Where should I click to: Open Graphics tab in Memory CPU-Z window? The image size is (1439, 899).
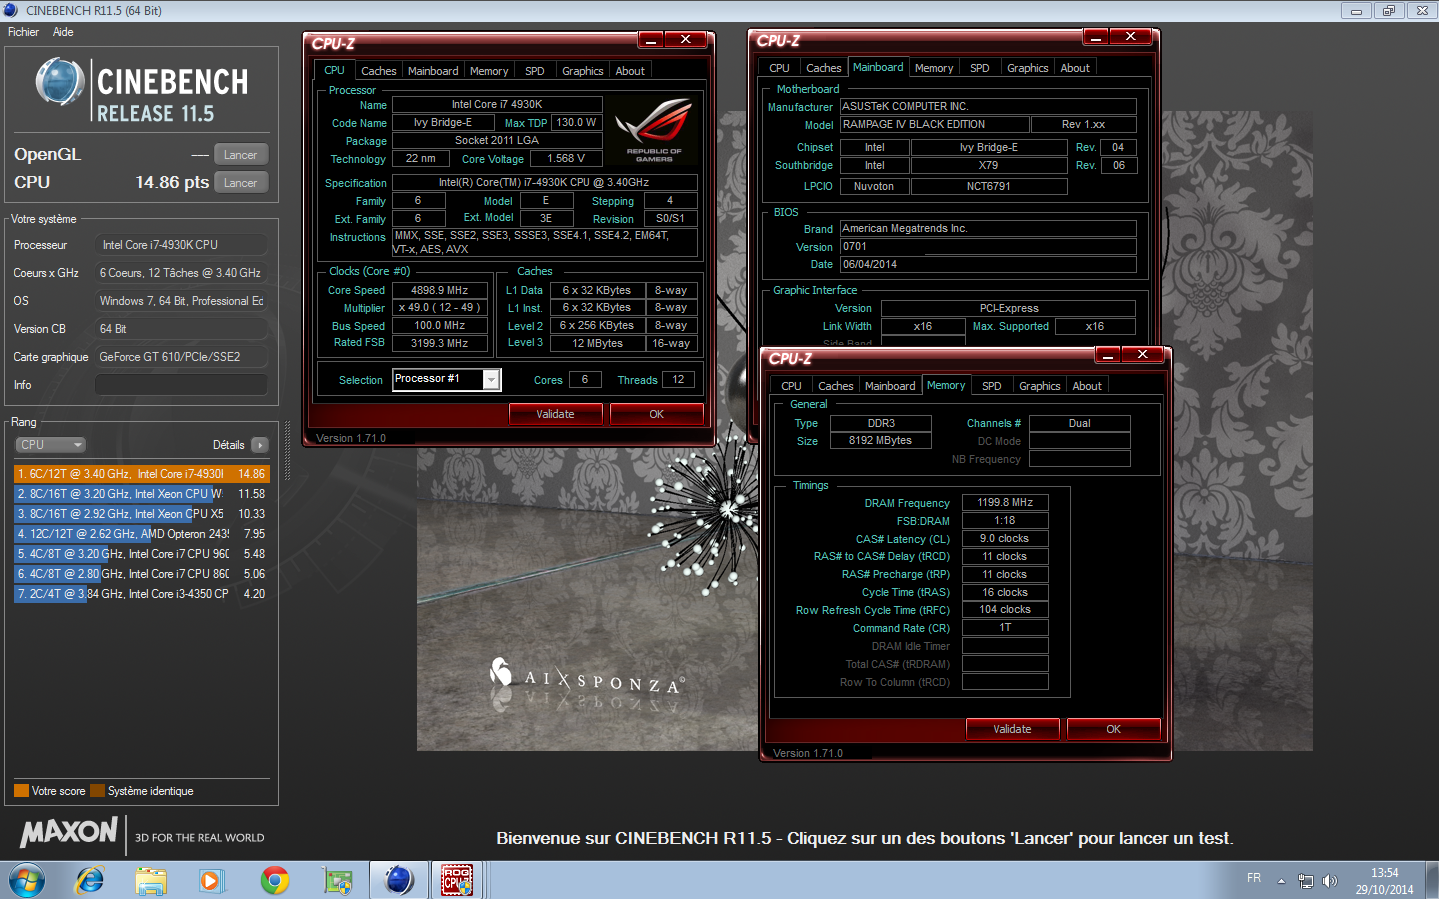(1040, 386)
